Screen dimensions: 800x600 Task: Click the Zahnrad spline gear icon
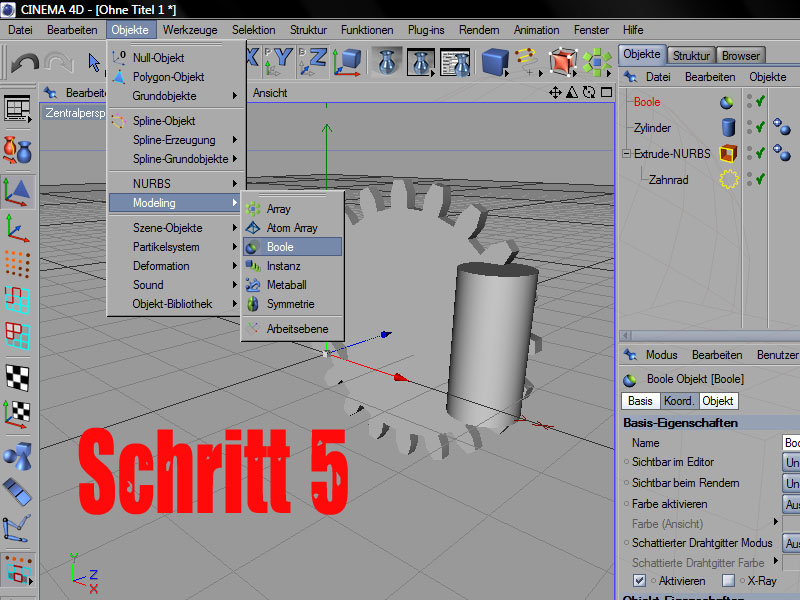pos(728,180)
